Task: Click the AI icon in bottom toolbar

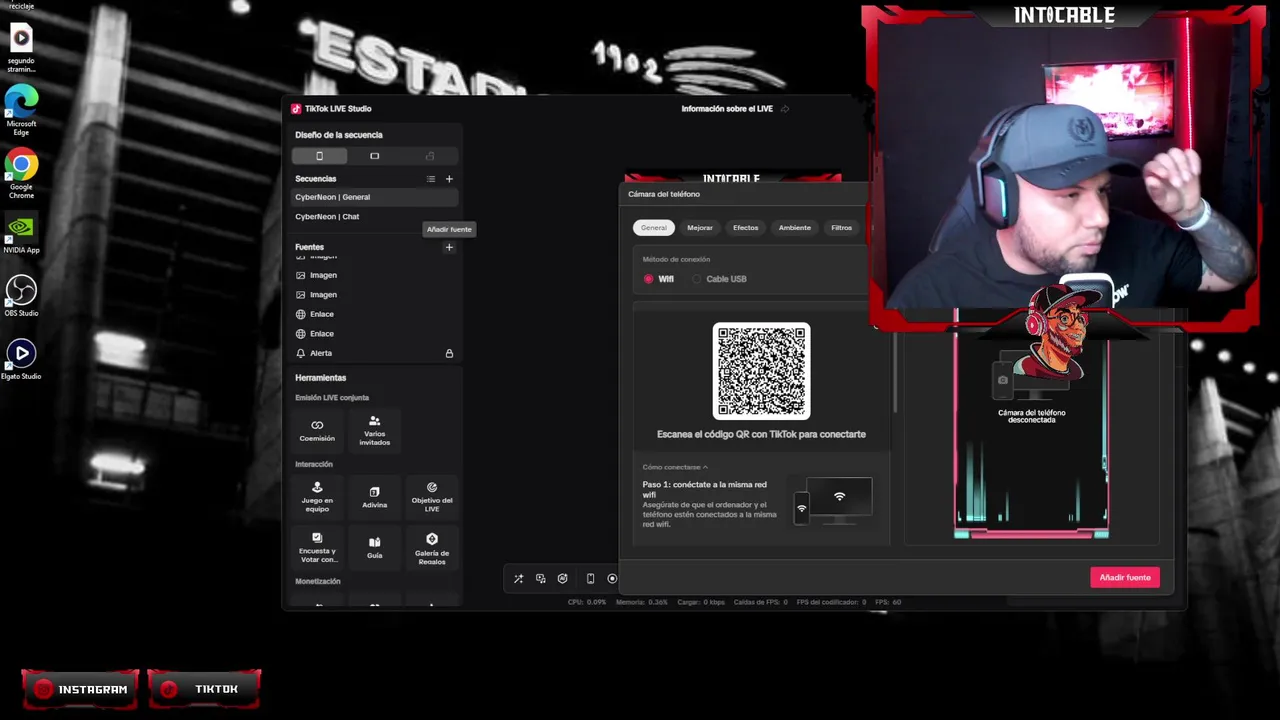Action: tap(563, 579)
